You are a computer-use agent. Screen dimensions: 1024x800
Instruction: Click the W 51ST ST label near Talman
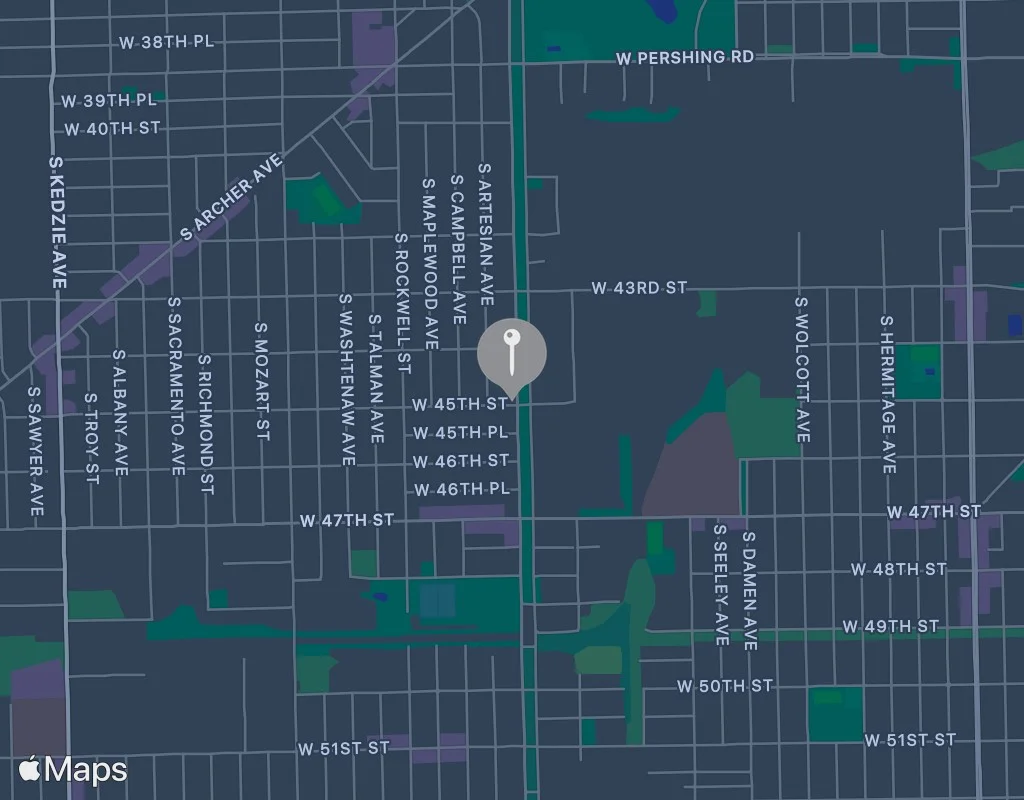pyautogui.click(x=344, y=748)
